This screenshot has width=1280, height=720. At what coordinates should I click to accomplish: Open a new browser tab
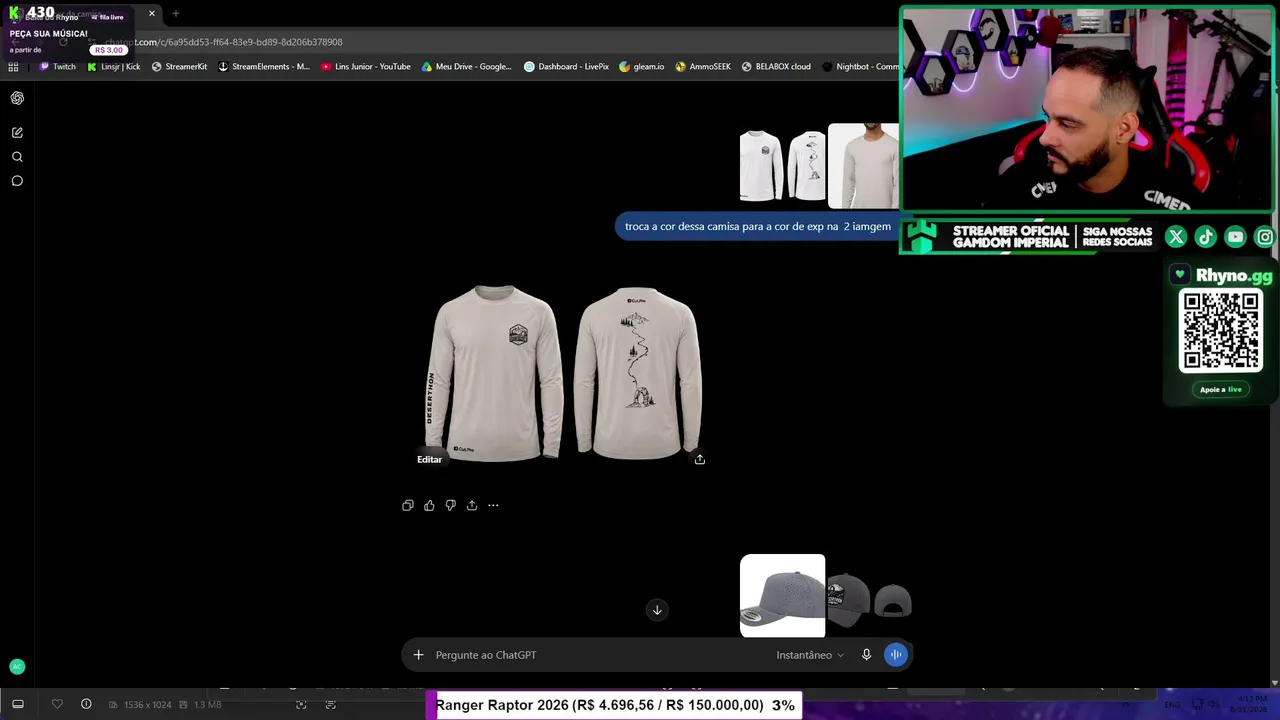[x=176, y=14]
